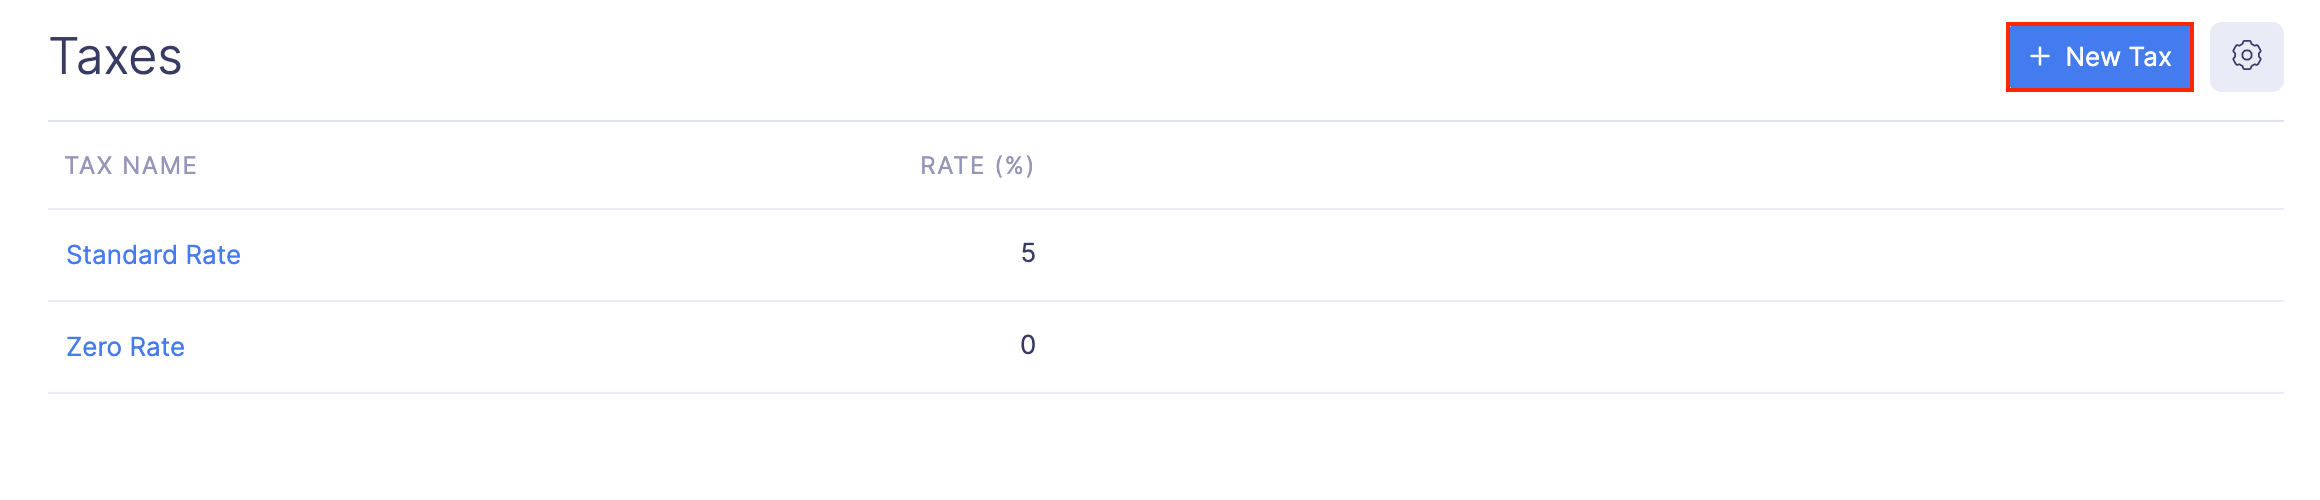Click the "New Tax" text label
The image size is (2320, 500).
tap(2118, 57)
